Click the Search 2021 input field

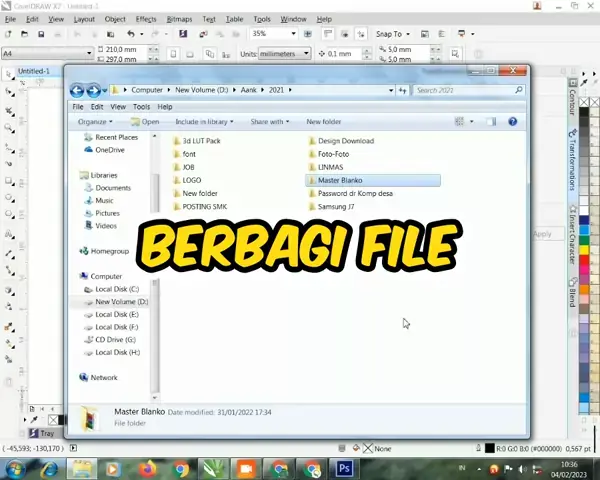coord(465,90)
